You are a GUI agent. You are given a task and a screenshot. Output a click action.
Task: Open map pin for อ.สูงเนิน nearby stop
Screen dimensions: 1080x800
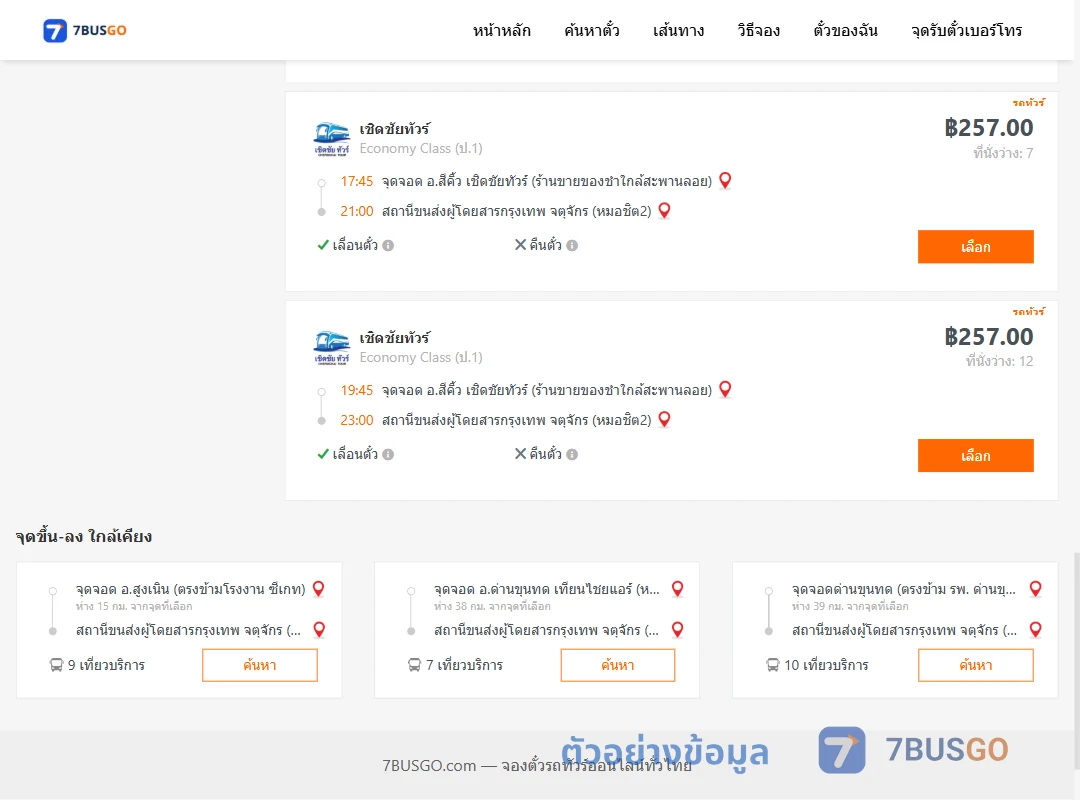coord(319,588)
